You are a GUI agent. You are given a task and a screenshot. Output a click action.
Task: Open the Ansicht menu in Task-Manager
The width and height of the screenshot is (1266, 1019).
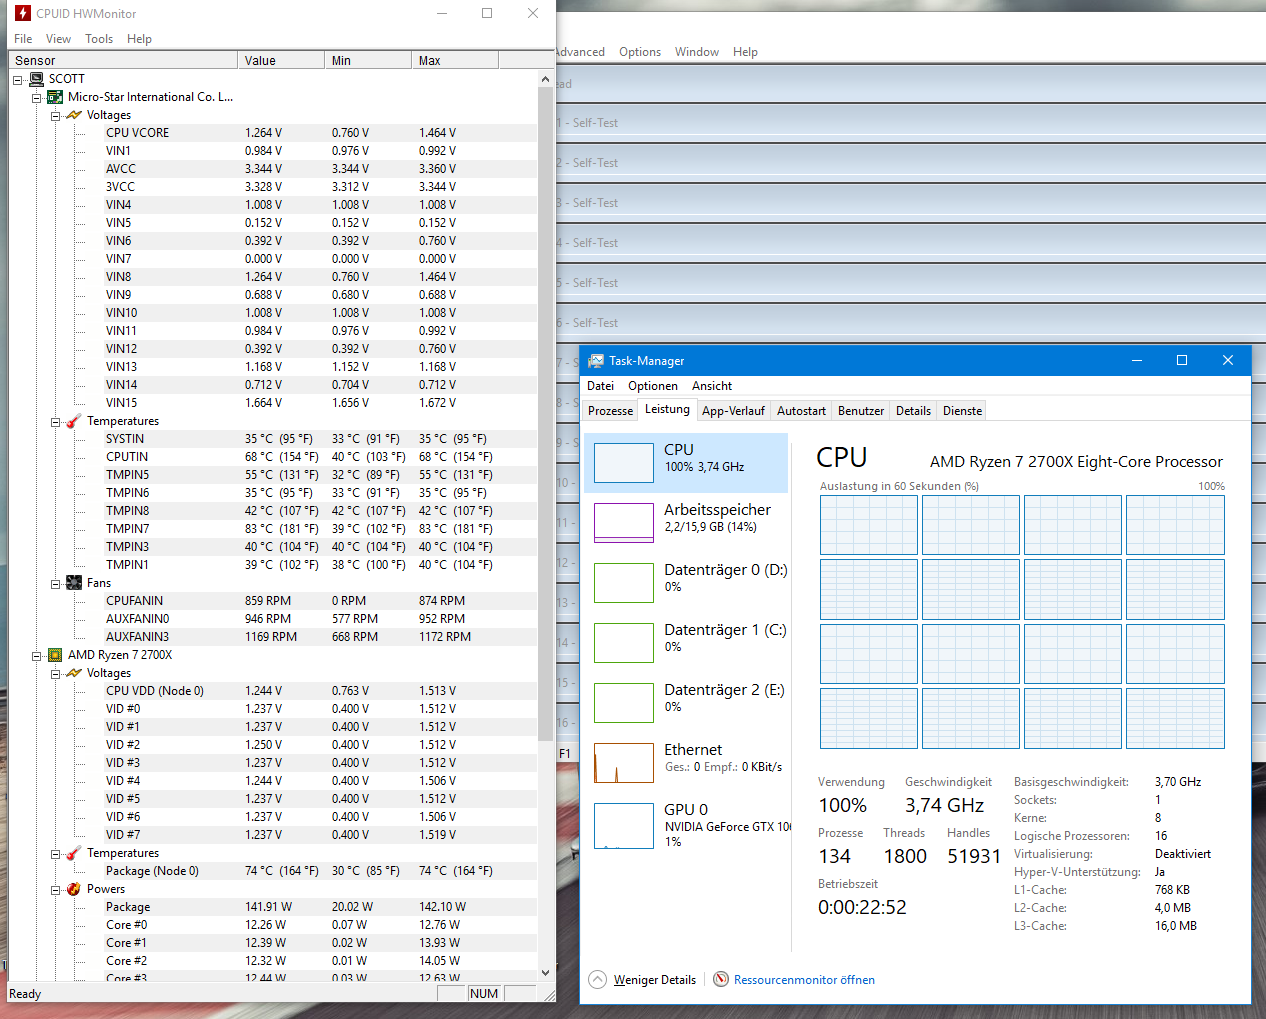point(712,386)
